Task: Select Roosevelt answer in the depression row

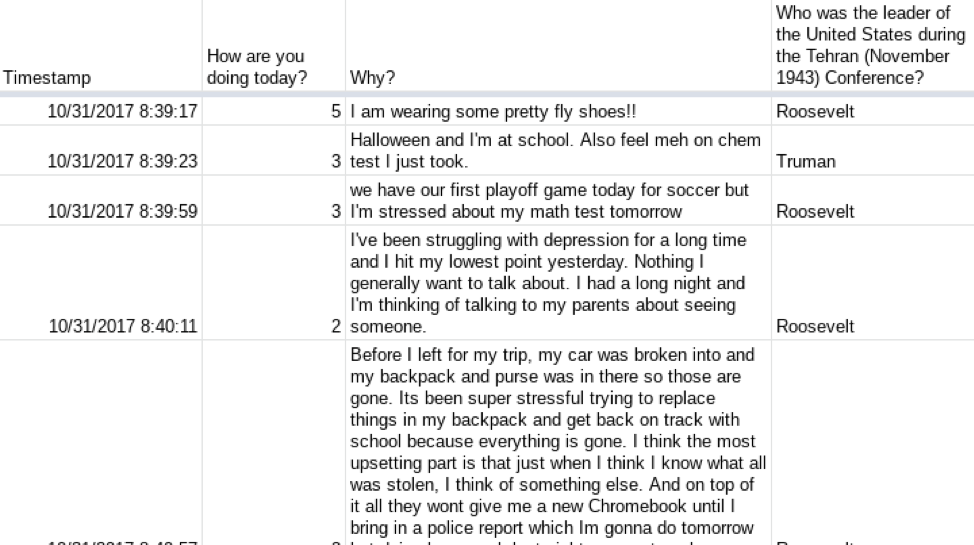Action: point(873,283)
